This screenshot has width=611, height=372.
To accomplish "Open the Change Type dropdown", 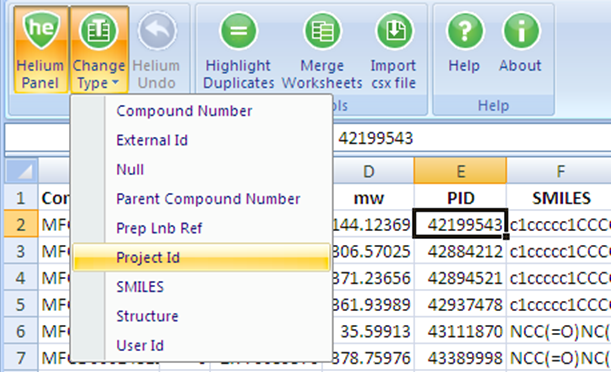I will [x=99, y=50].
